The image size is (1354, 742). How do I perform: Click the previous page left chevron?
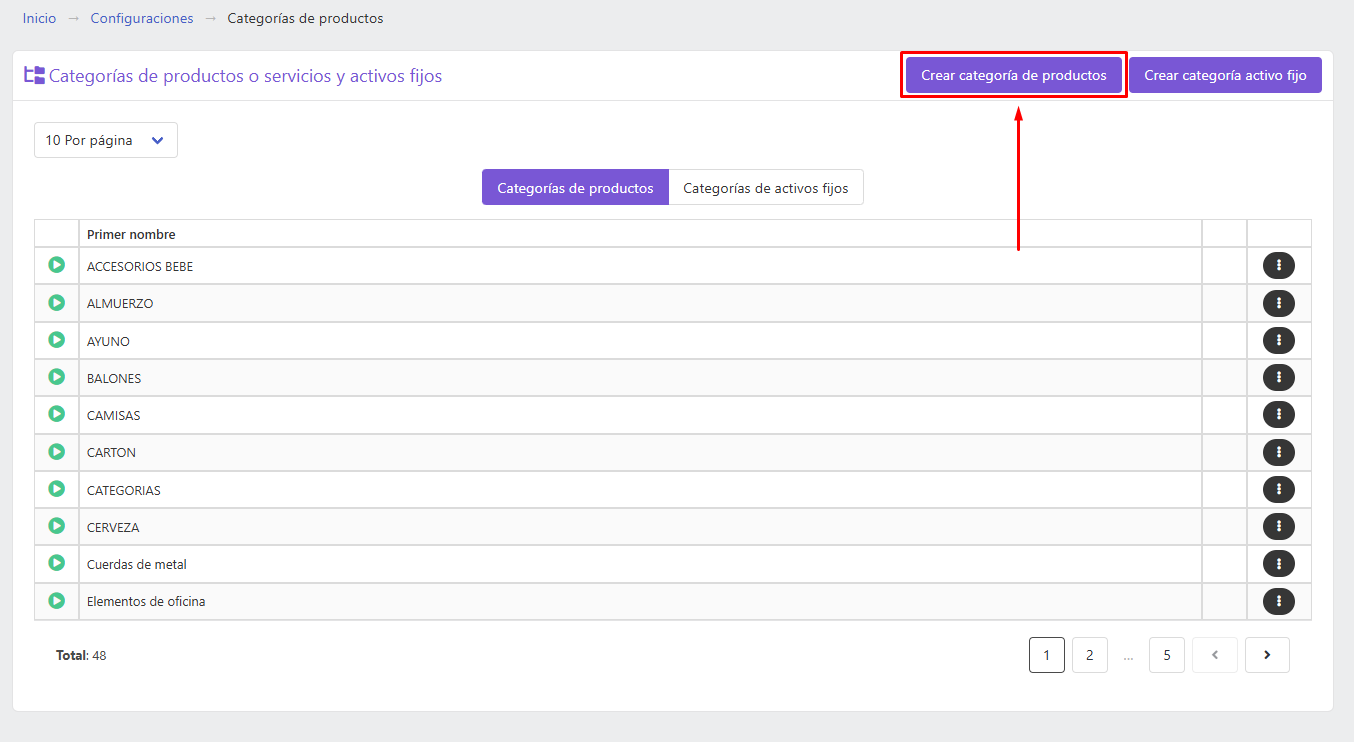click(1215, 655)
